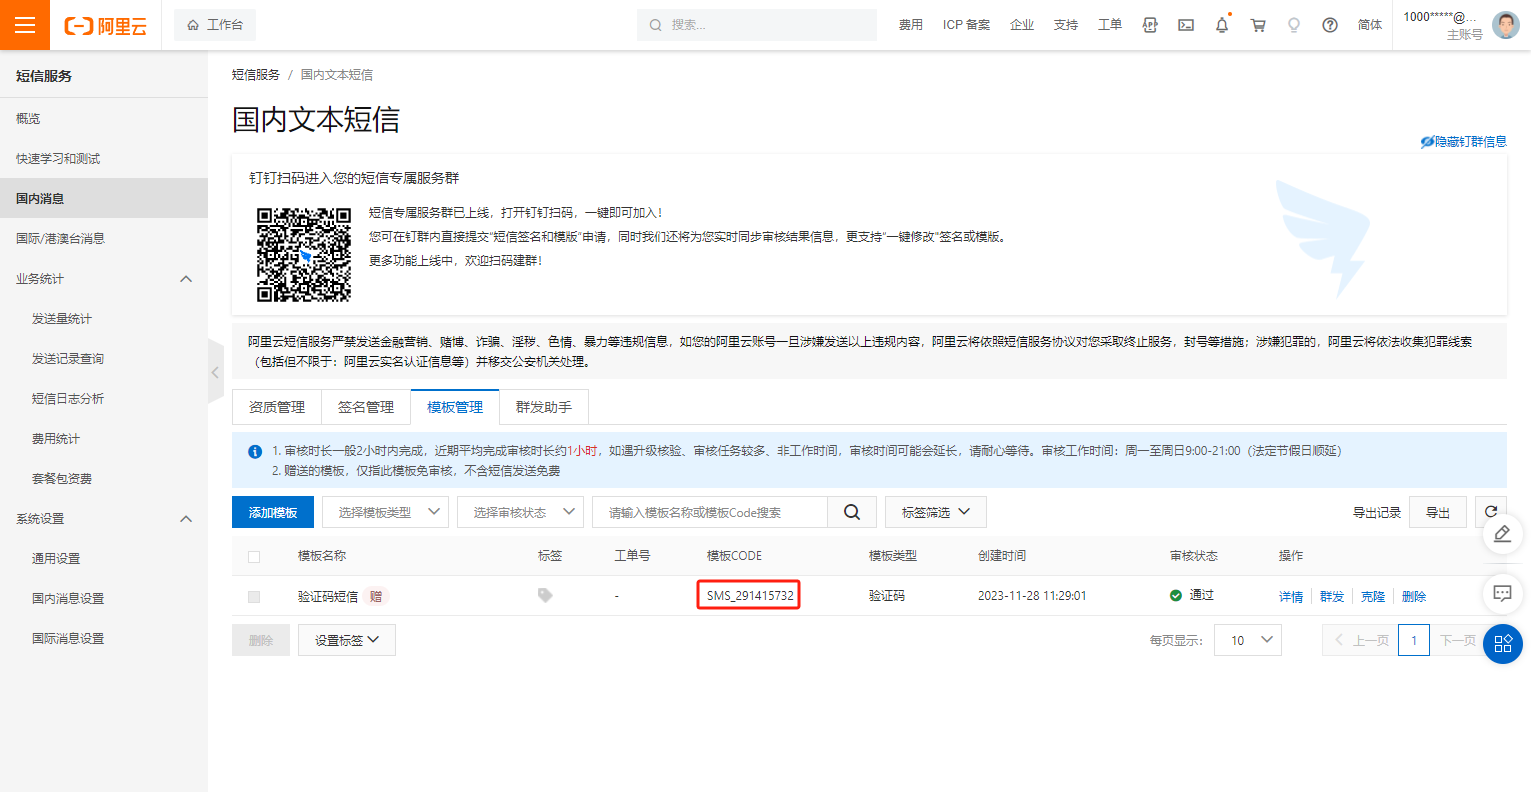Switch to 群发助手 tab
The width and height of the screenshot is (1531, 792).
click(544, 407)
